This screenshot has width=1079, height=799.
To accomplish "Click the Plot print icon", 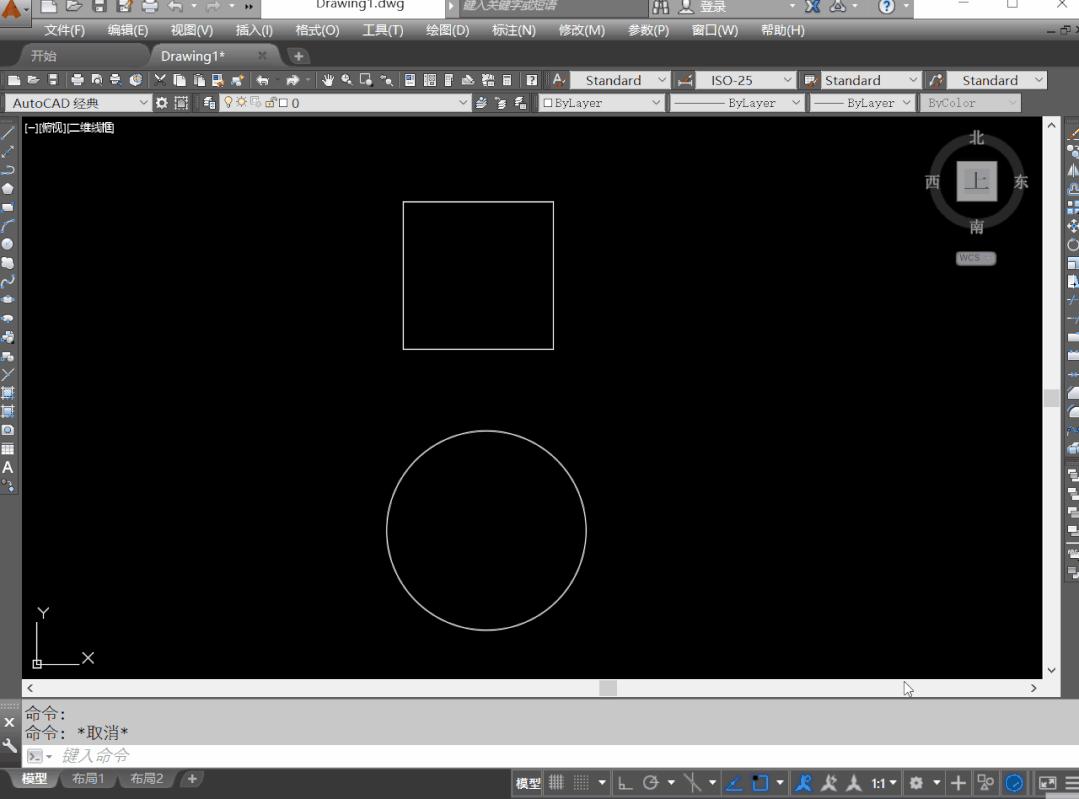I will [77, 80].
